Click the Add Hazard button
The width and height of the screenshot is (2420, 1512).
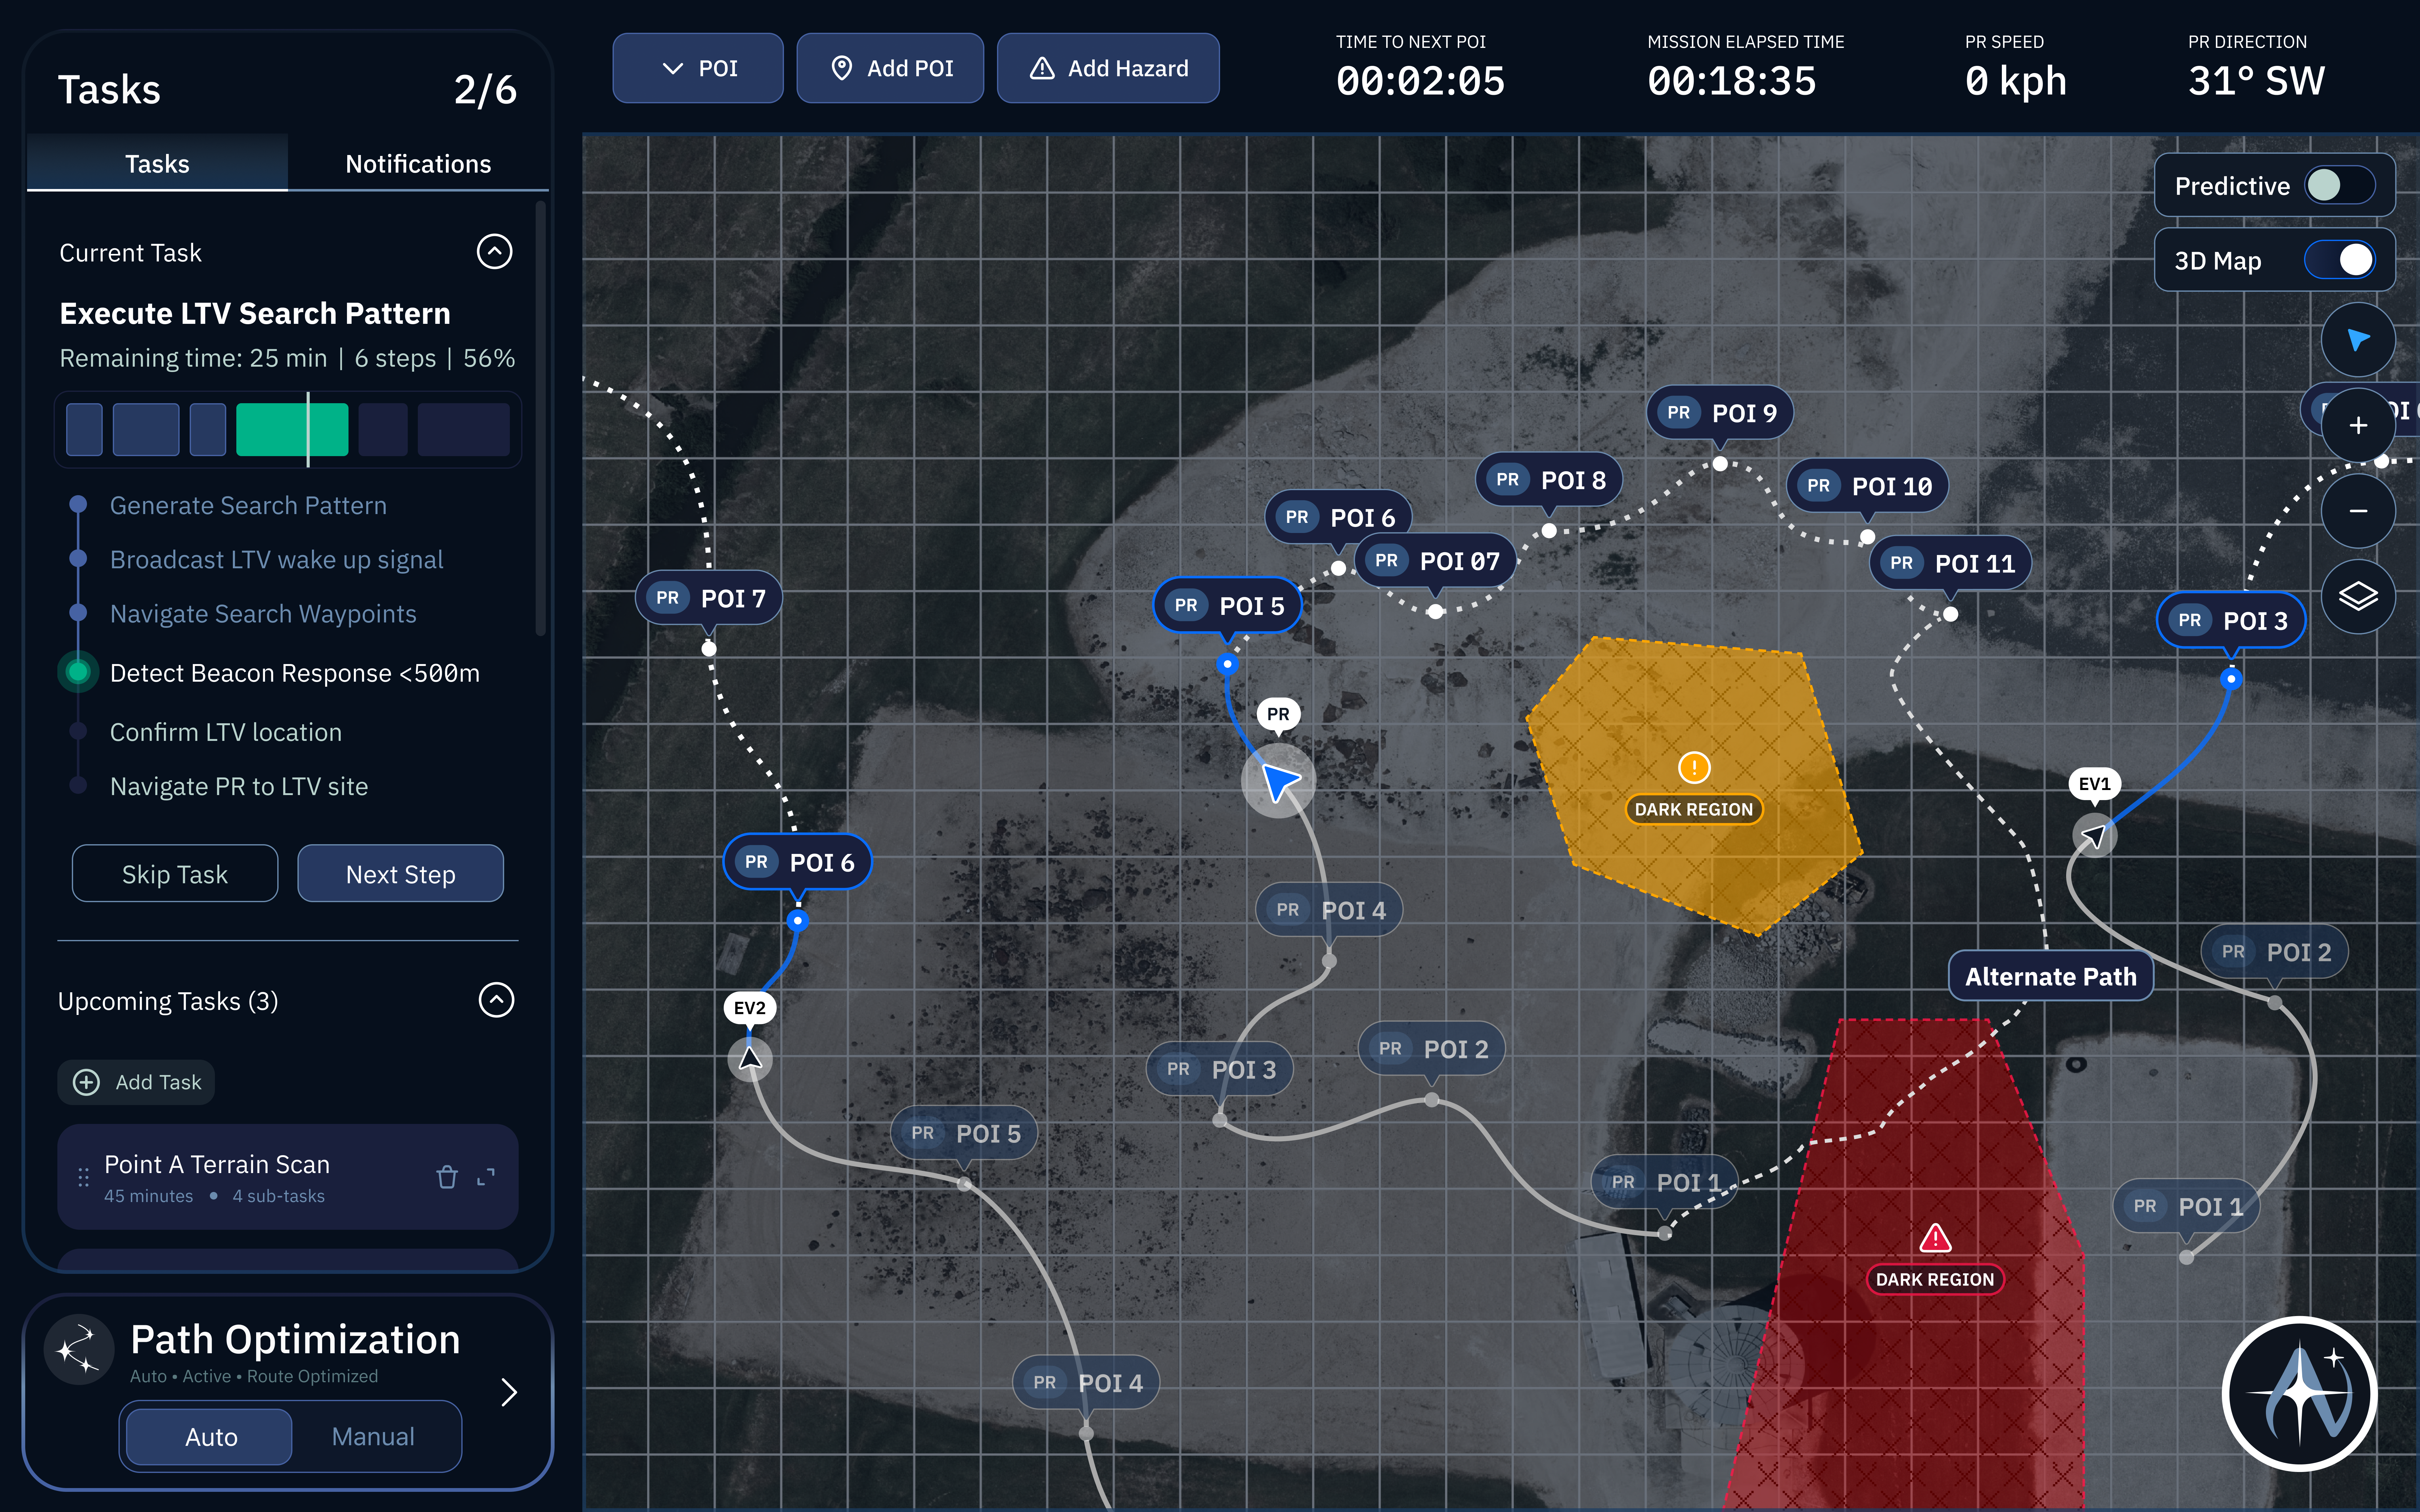point(1108,68)
